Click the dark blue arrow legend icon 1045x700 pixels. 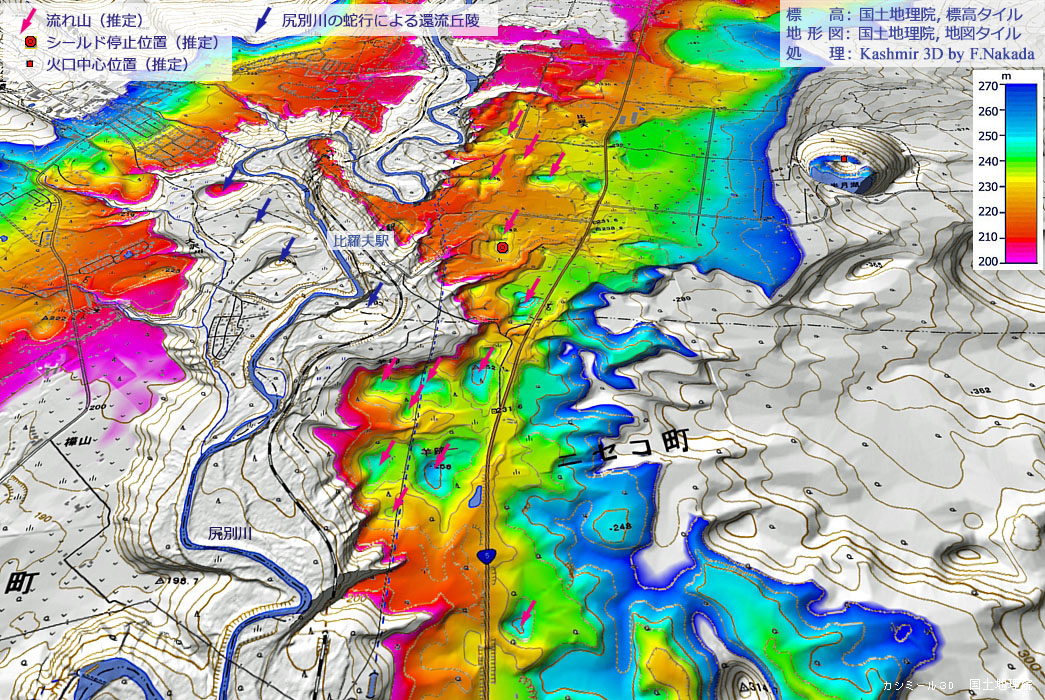coord(265,19)
